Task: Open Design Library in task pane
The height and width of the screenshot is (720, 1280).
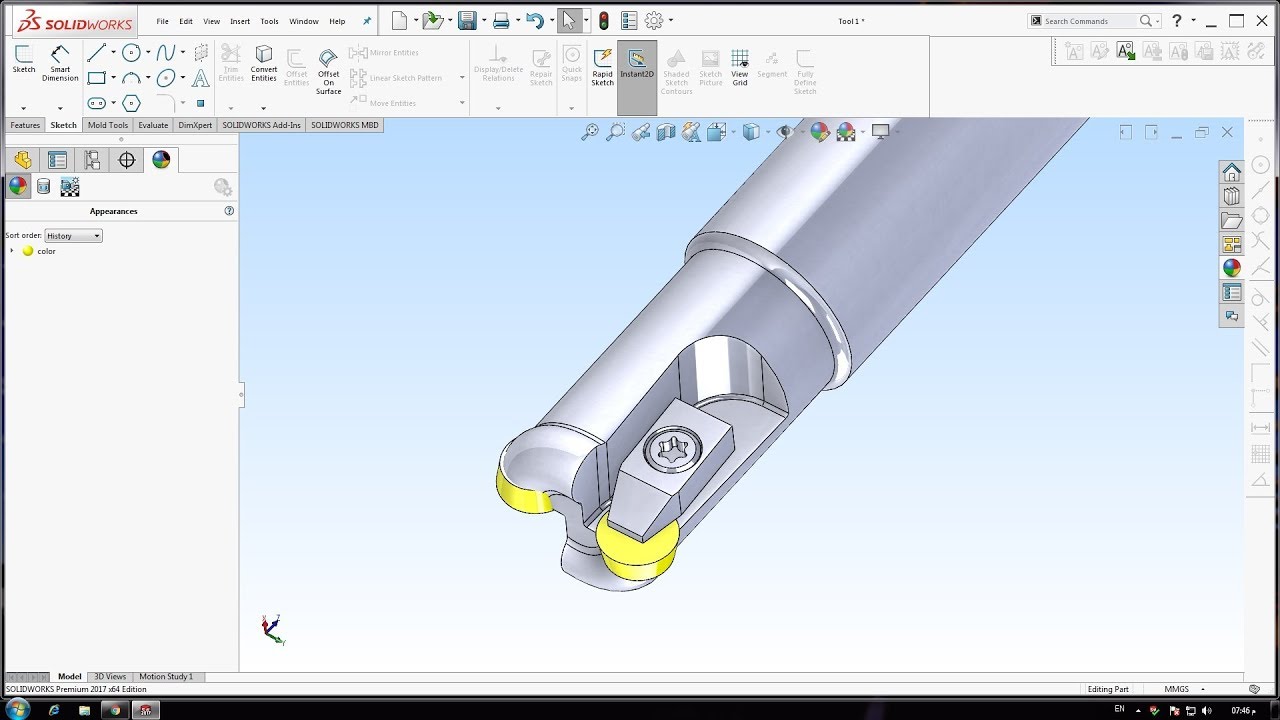Action: (x=1232, y=196)
